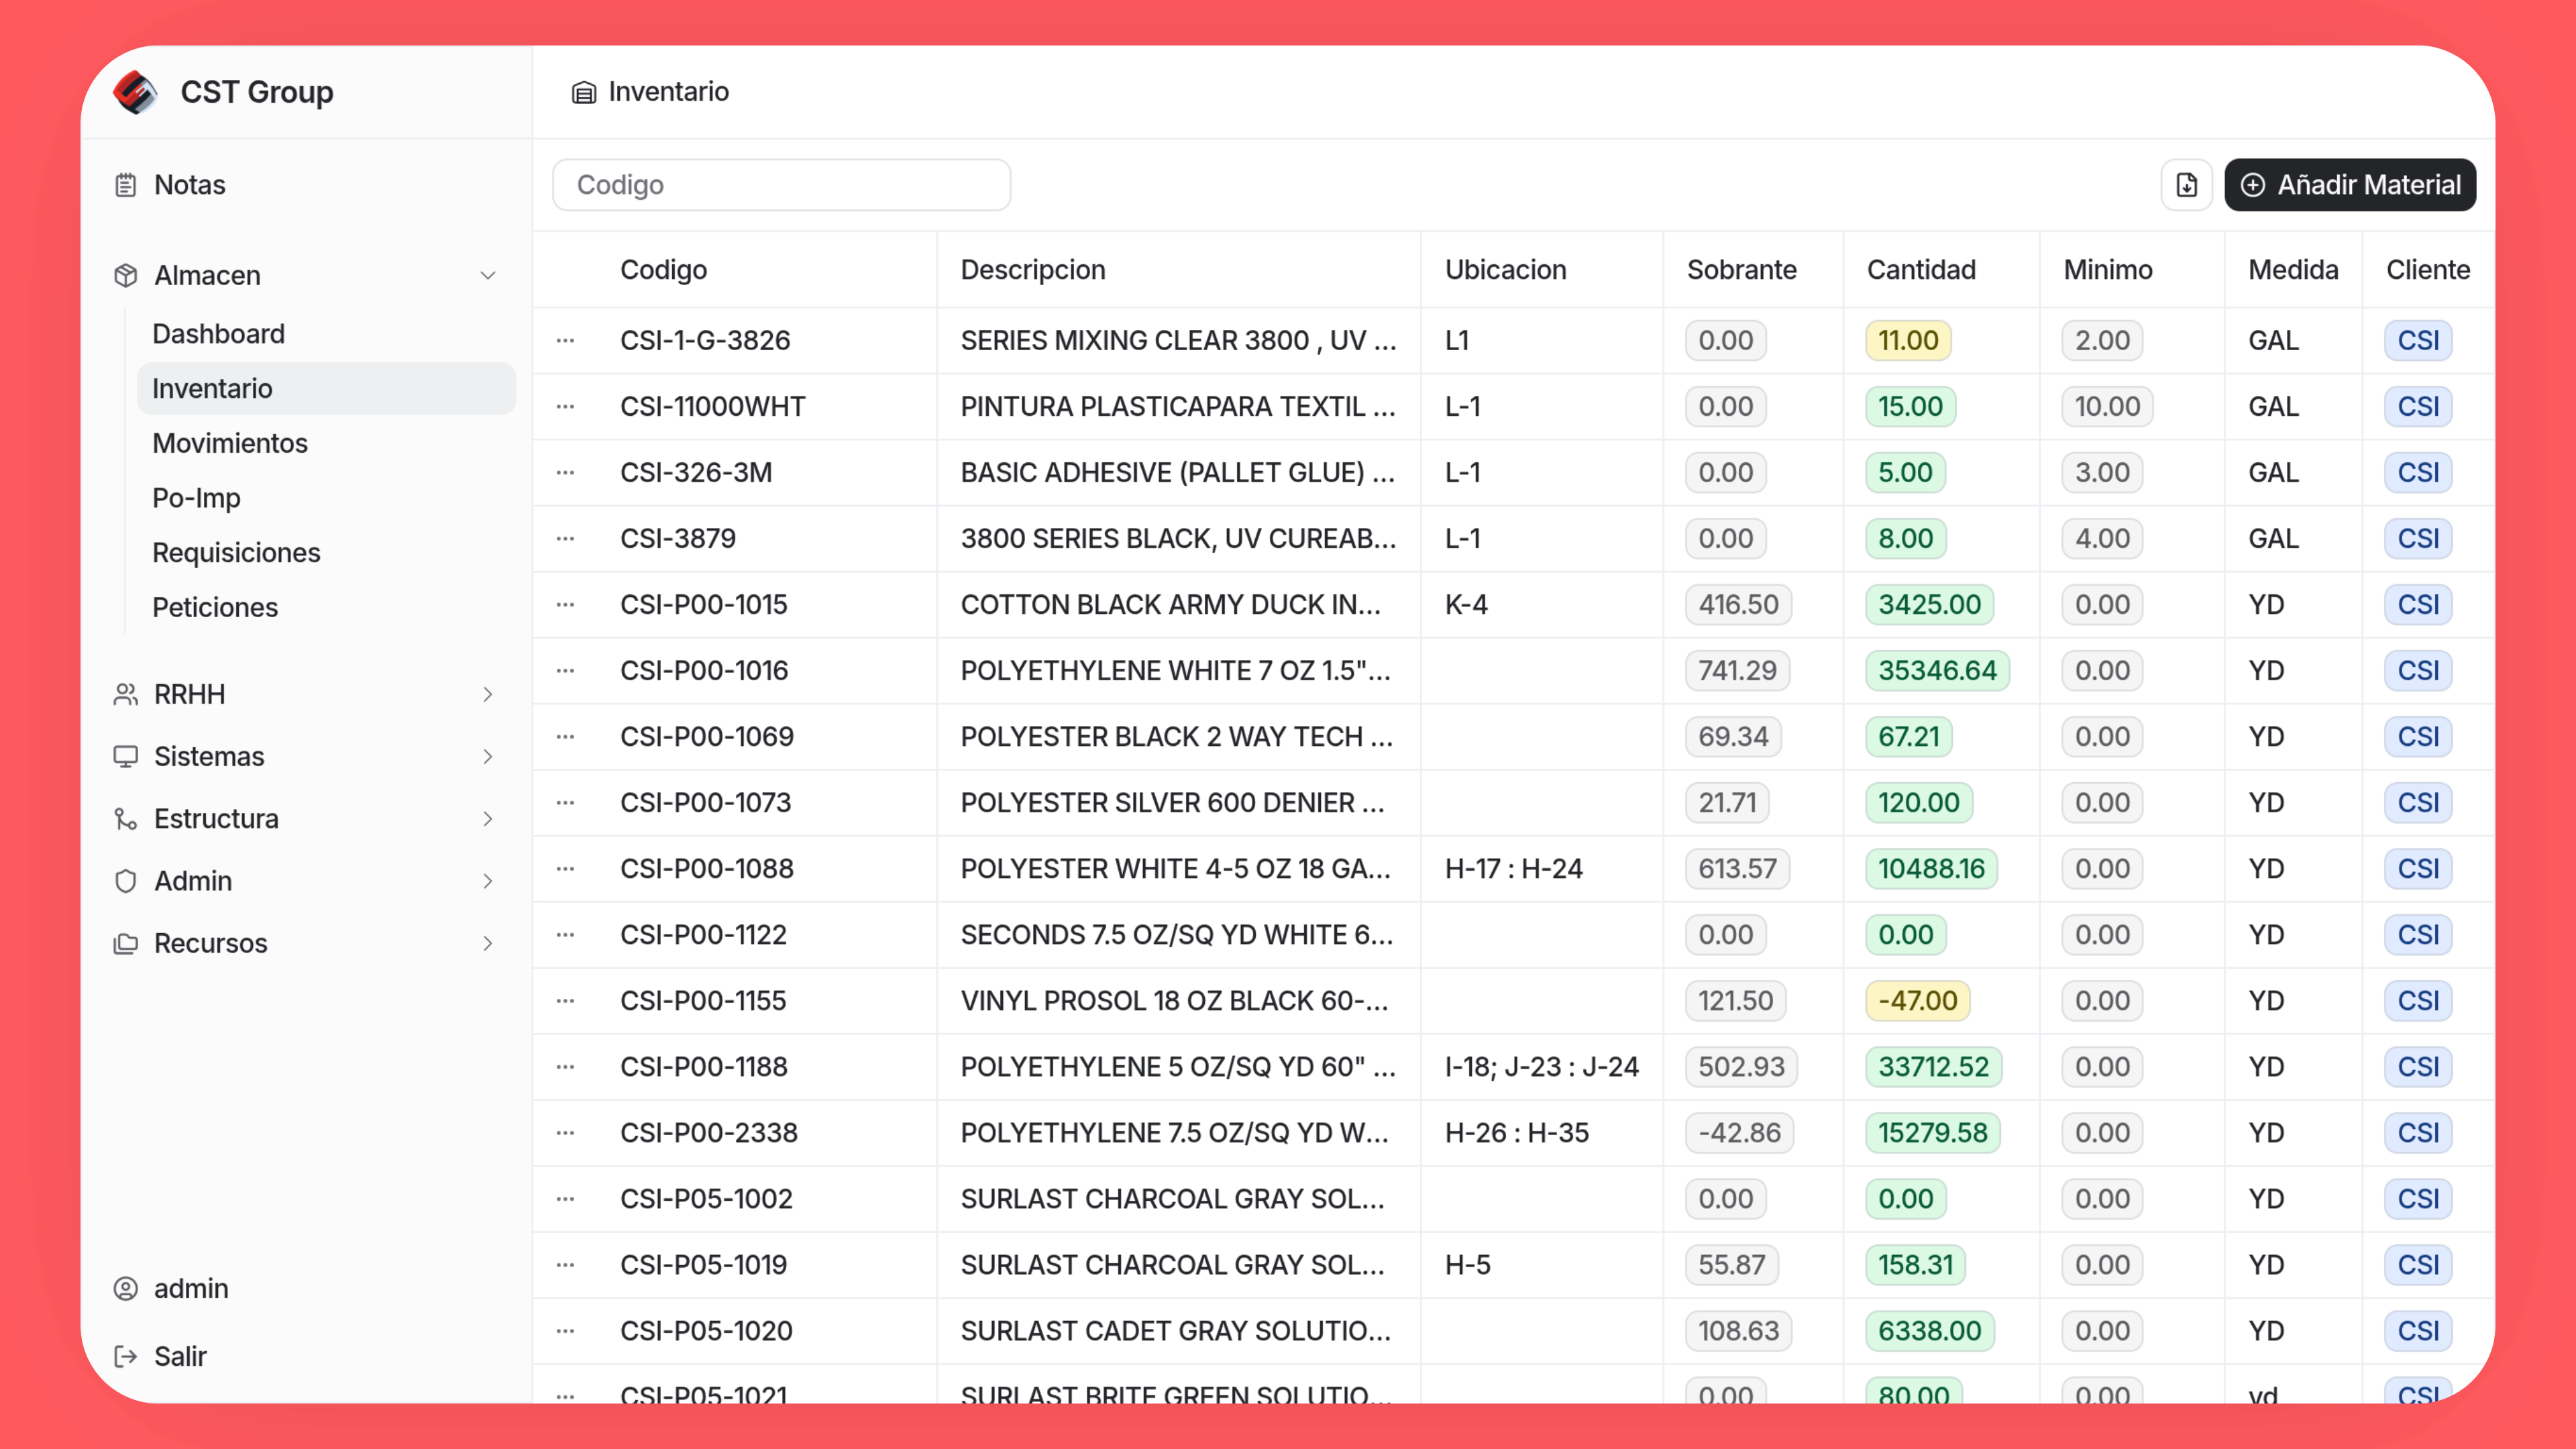The image size is (2576, 1449).
Task: Open the three-dot menu for CSI-P00-1155
Action: coord(565,1000)
